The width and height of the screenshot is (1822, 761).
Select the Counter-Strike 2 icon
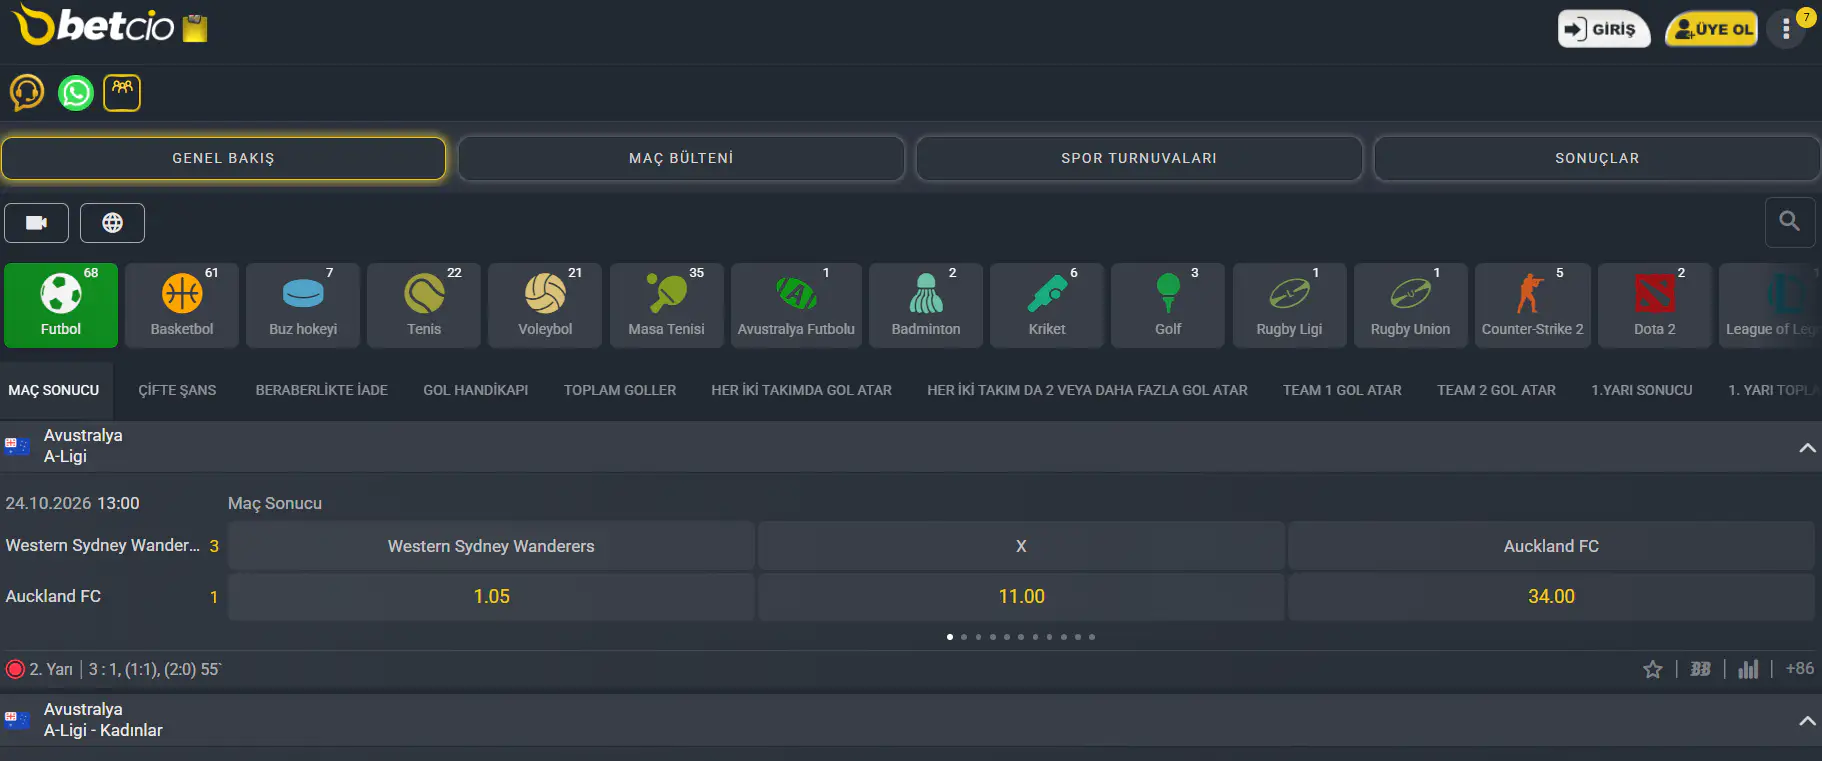1533,305
